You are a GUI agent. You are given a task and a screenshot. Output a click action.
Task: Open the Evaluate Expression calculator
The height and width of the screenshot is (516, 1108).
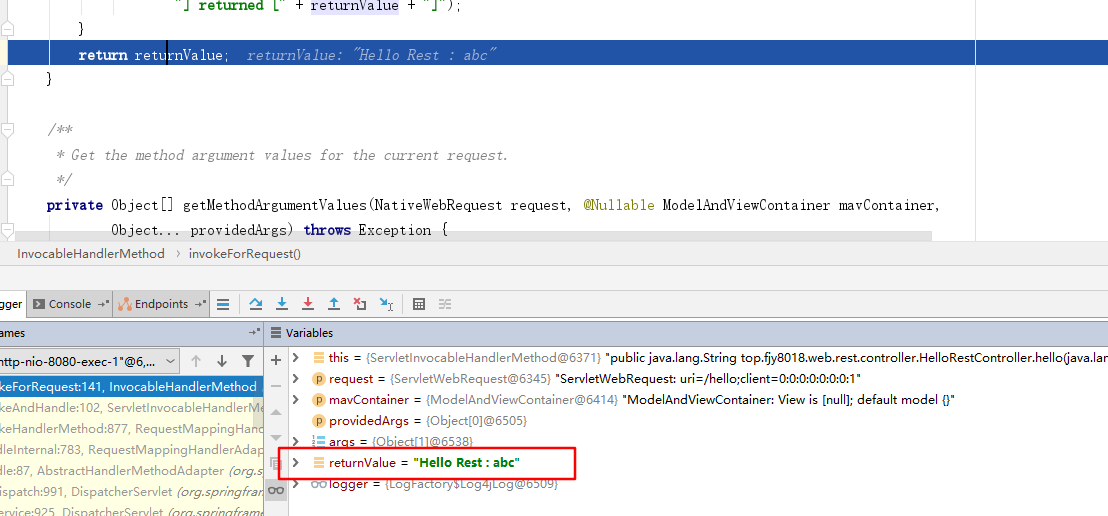419,304
